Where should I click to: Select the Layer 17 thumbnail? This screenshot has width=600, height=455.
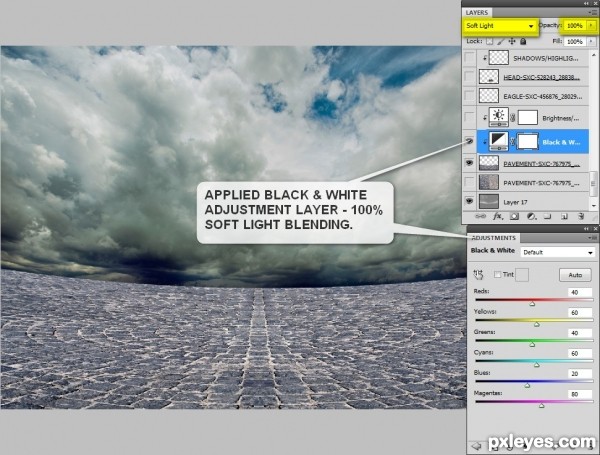489,201
